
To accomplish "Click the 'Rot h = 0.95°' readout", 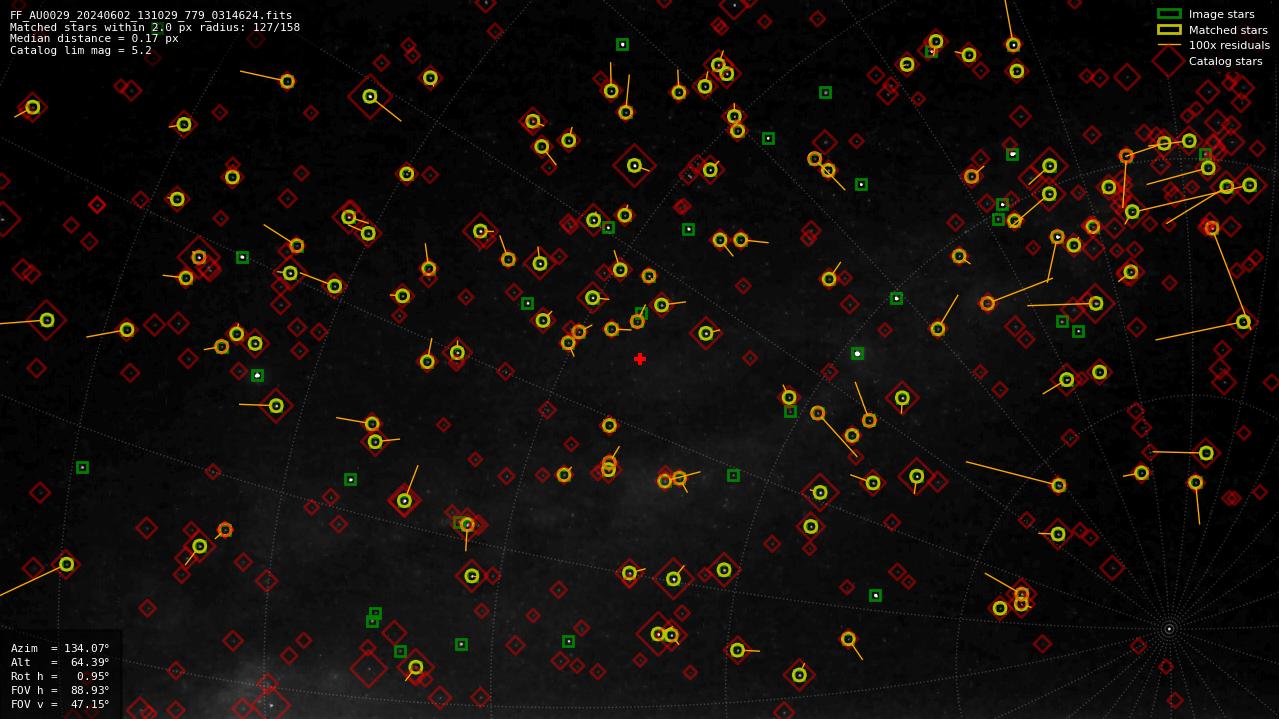I will [x=60, y=676].
